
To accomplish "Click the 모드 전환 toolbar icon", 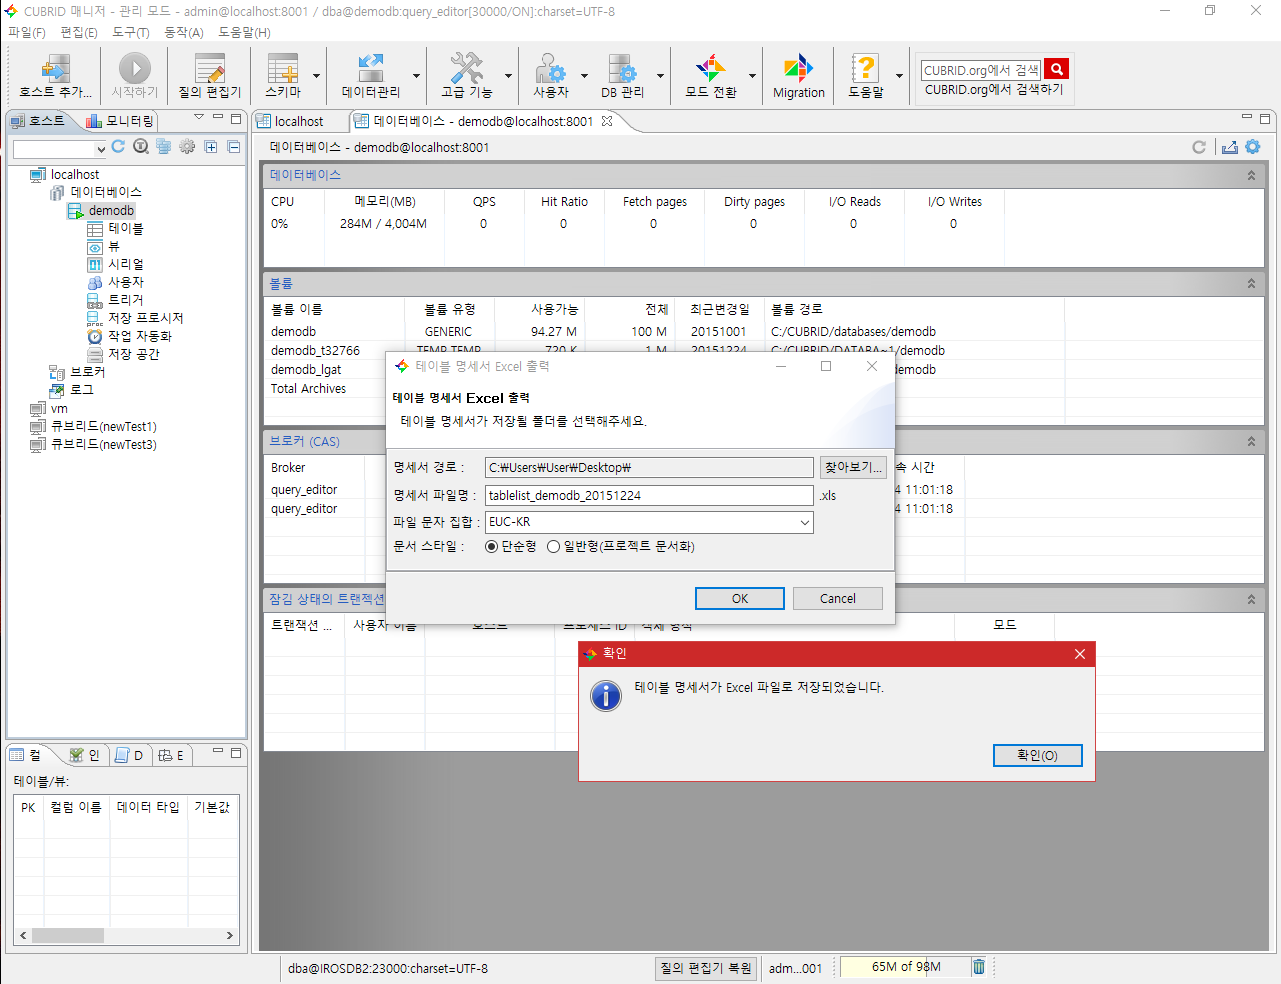I will 711,76.
